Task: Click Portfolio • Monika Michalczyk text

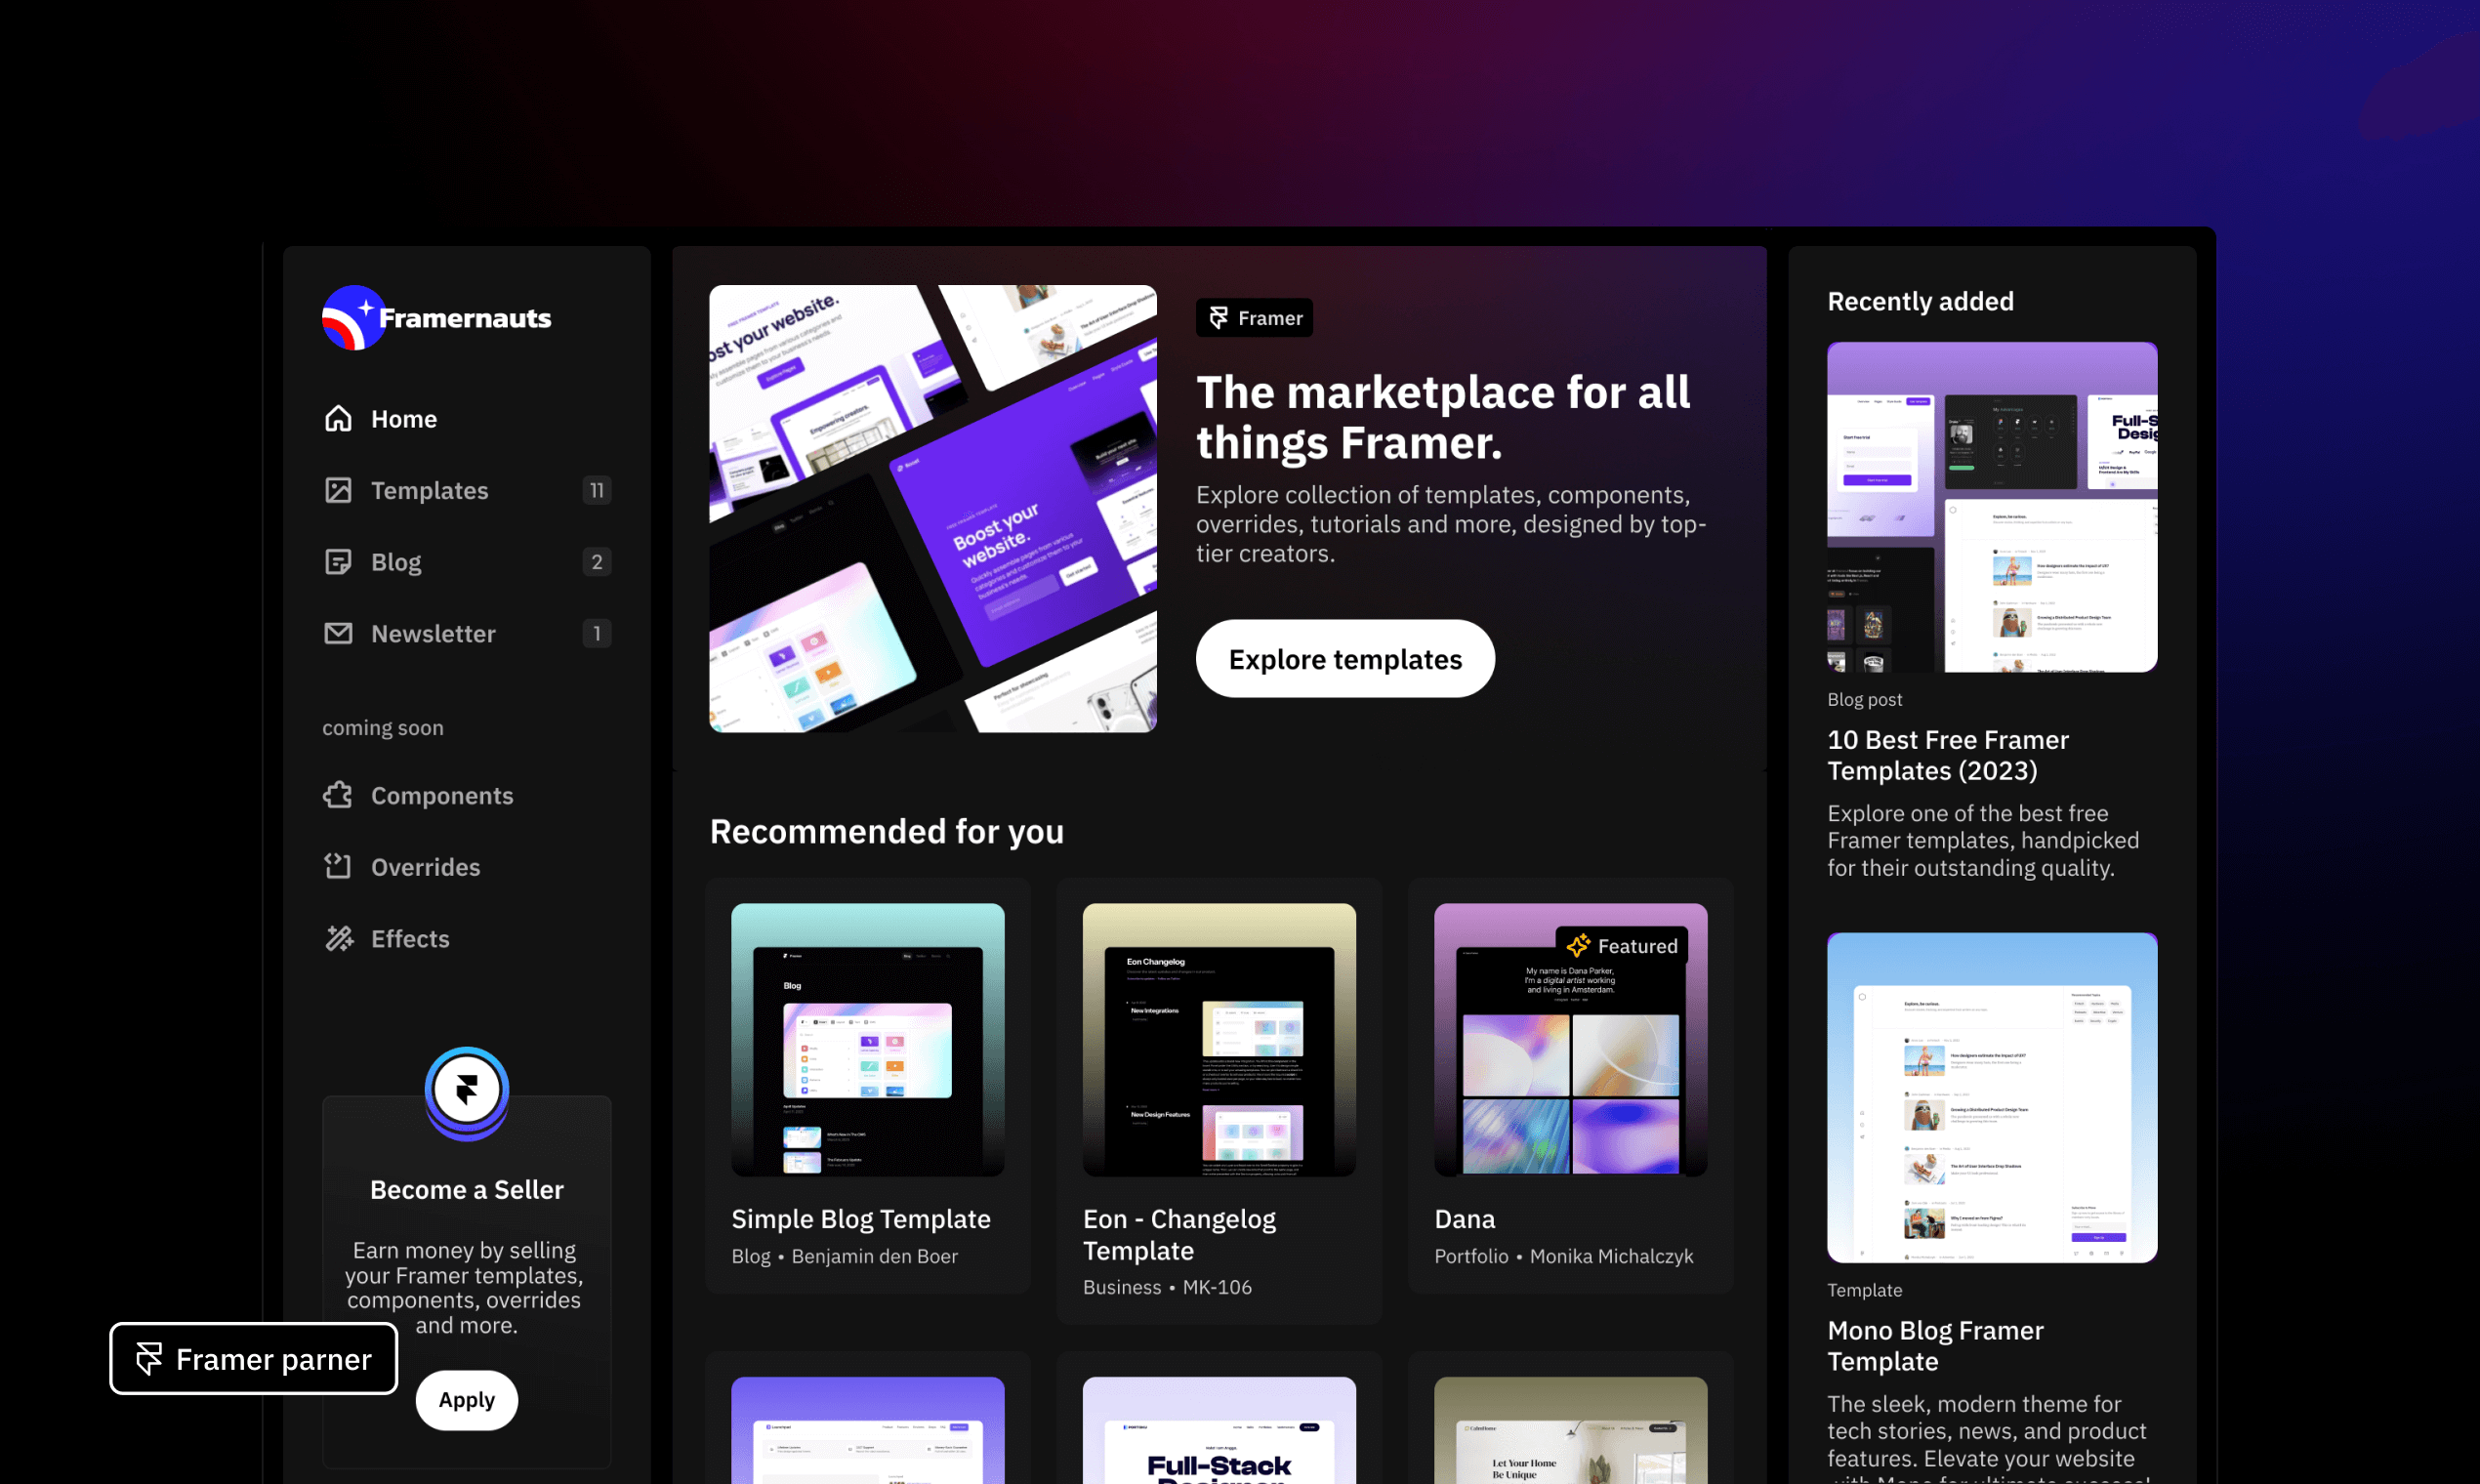Action: (1564, 1256)
